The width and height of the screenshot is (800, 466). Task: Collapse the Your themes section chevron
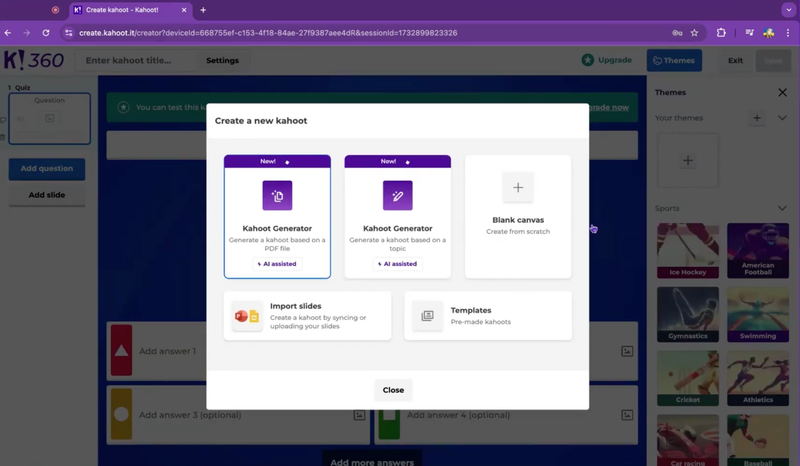click(x=782, y=118)
